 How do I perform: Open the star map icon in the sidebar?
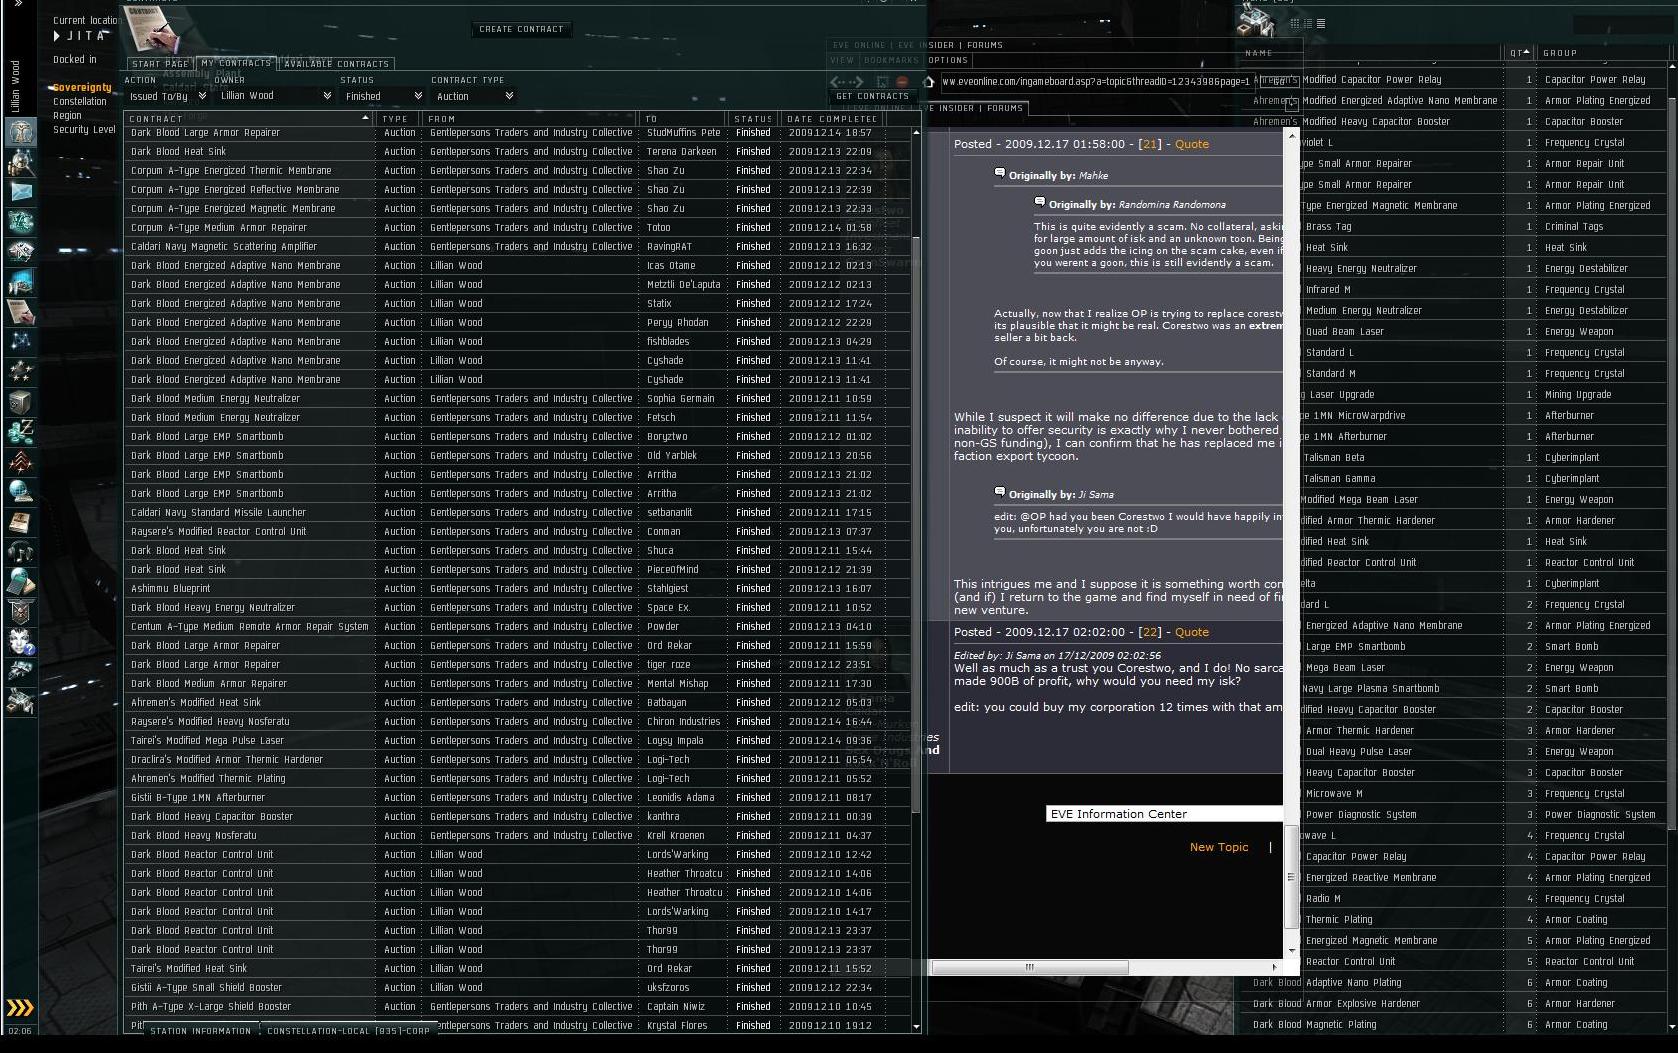(20, 341)
